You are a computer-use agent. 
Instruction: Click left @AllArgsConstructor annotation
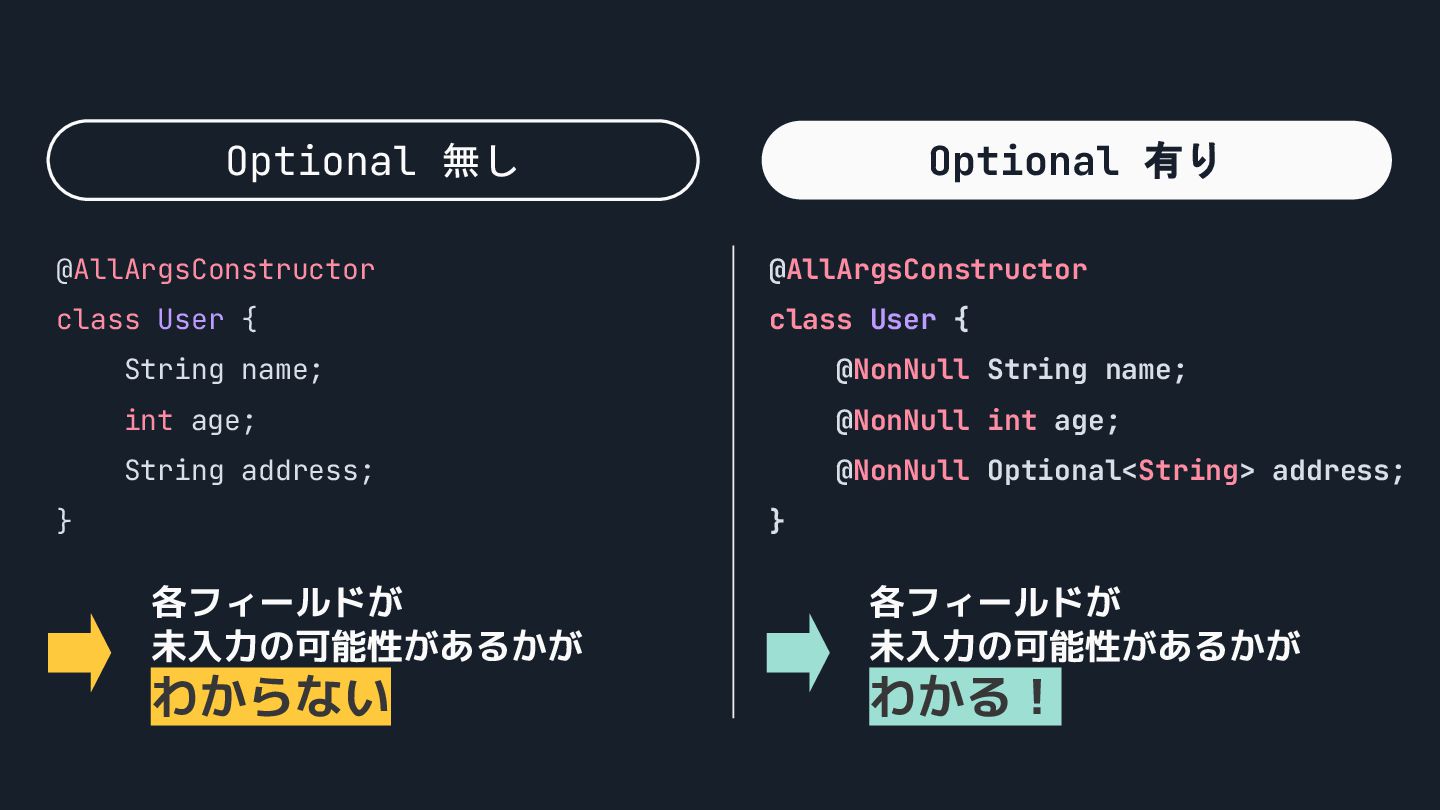pyautogui.click(x=215, y=270)
